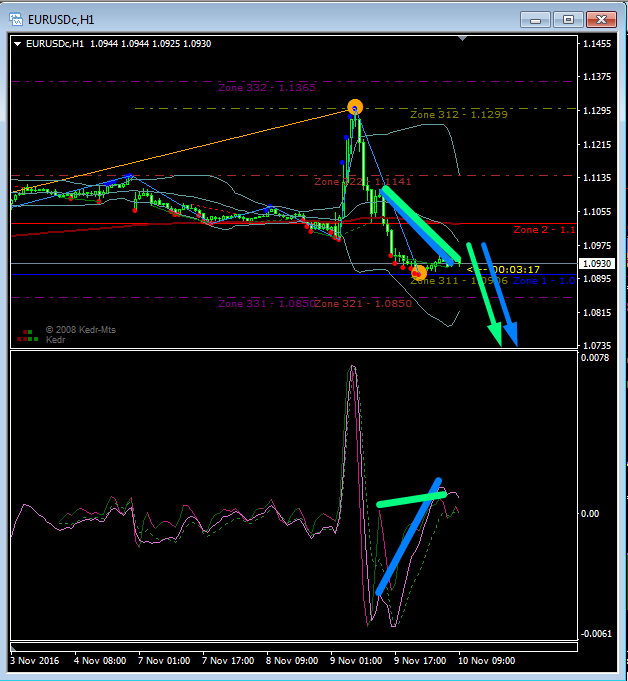Click the red Zone 2 label
This screenshot has height=681, width=628.
[x=544, y=230]
